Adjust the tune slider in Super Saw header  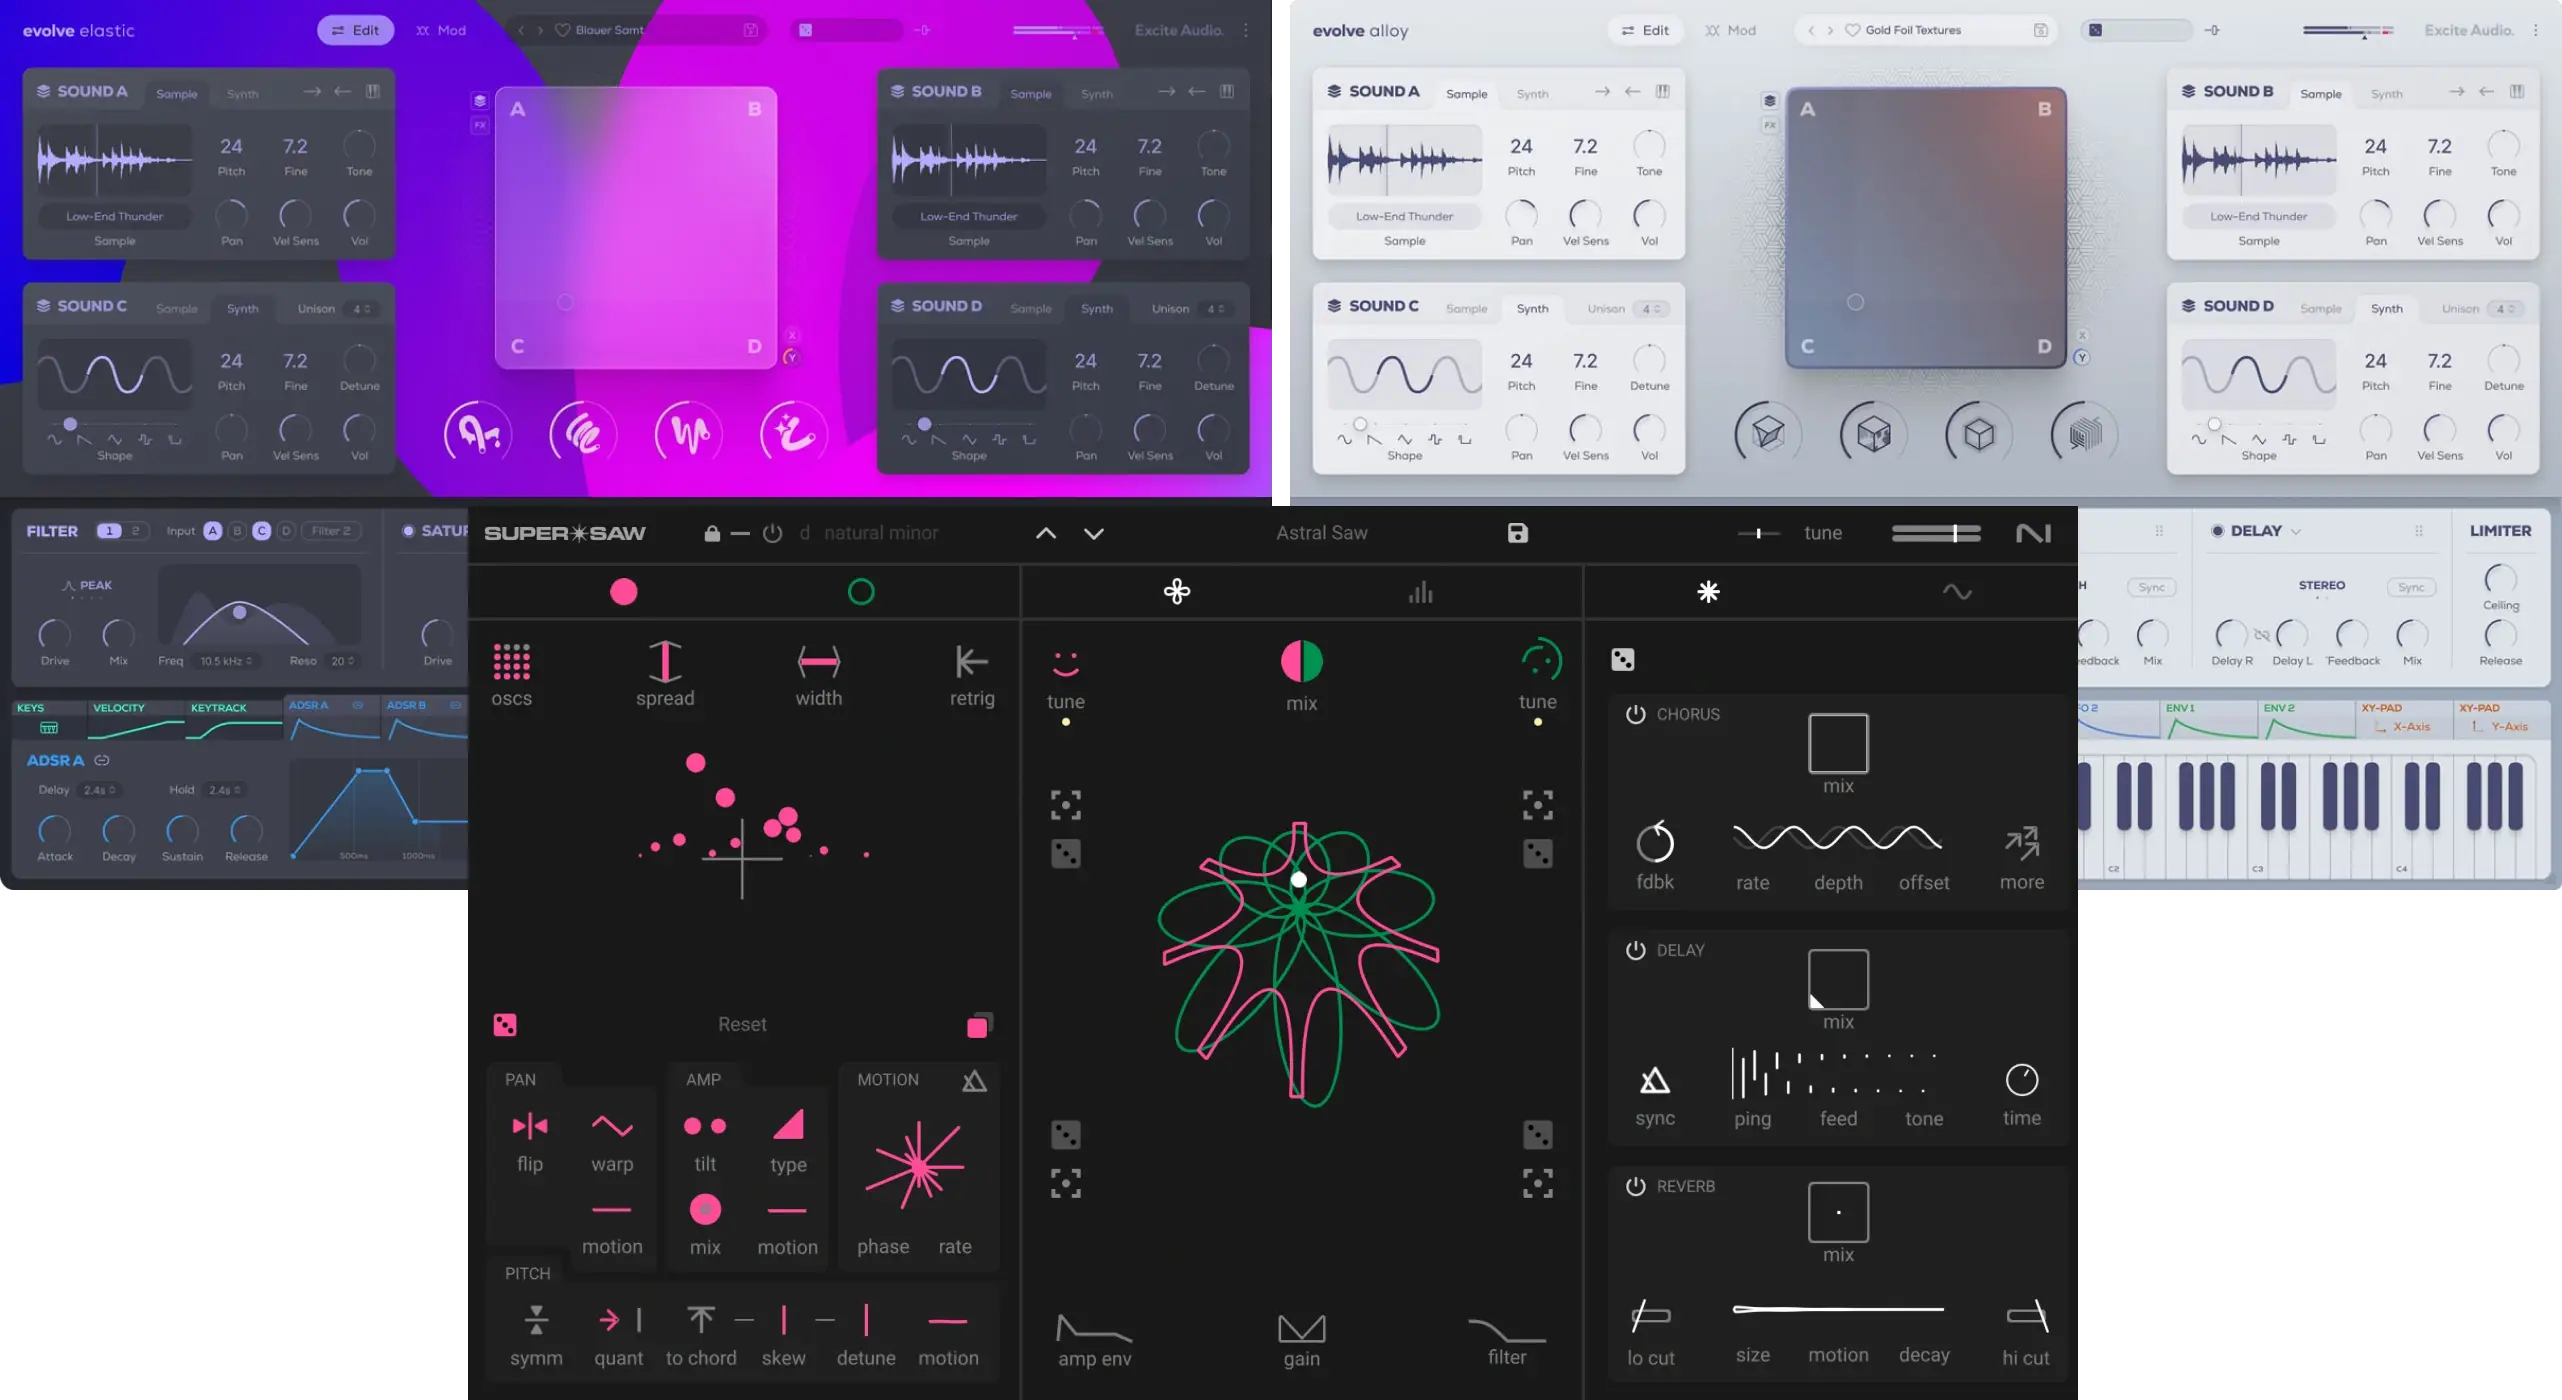1758,533
